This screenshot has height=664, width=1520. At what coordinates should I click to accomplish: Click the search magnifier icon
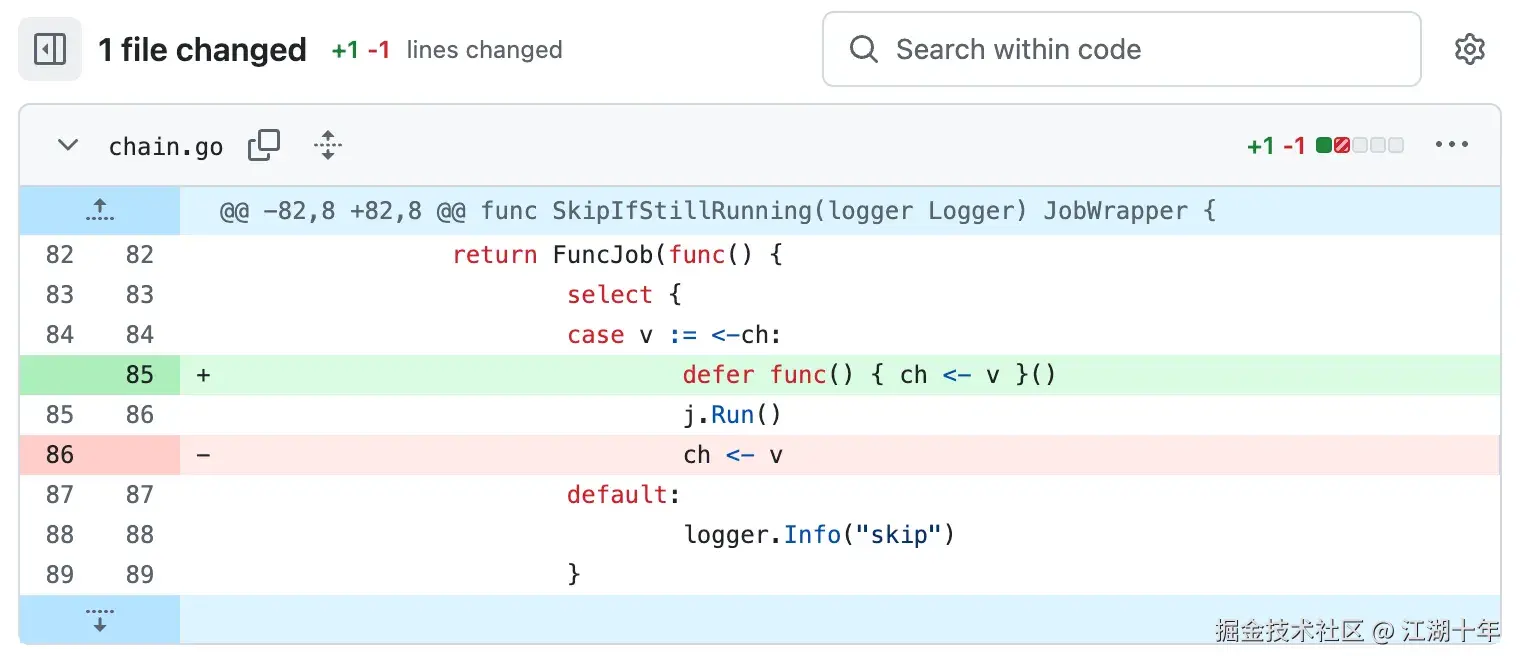tap(863, 49)
